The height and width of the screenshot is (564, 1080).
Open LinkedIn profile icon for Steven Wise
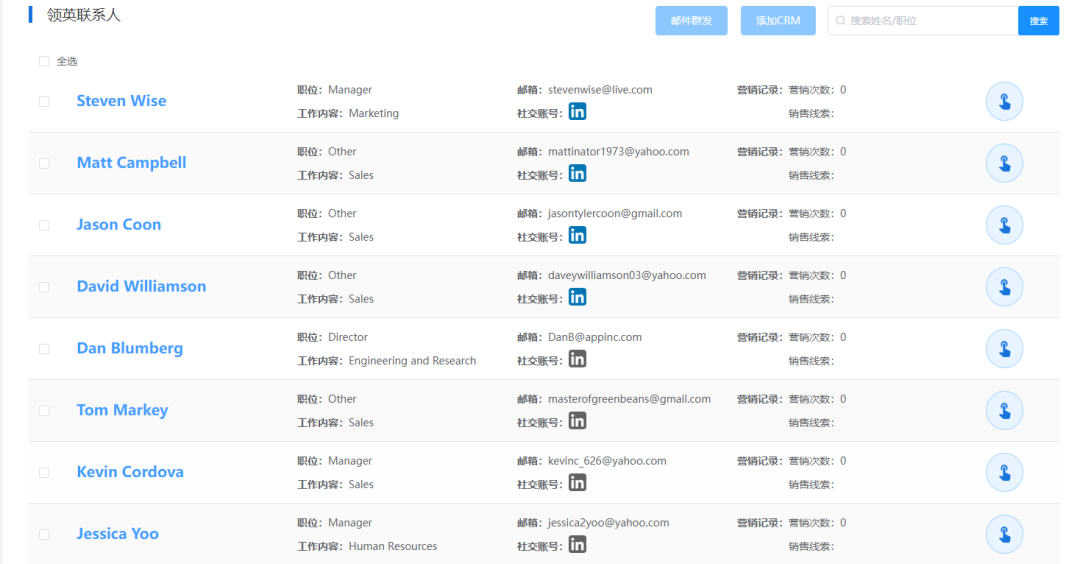(x=577, y=112)
